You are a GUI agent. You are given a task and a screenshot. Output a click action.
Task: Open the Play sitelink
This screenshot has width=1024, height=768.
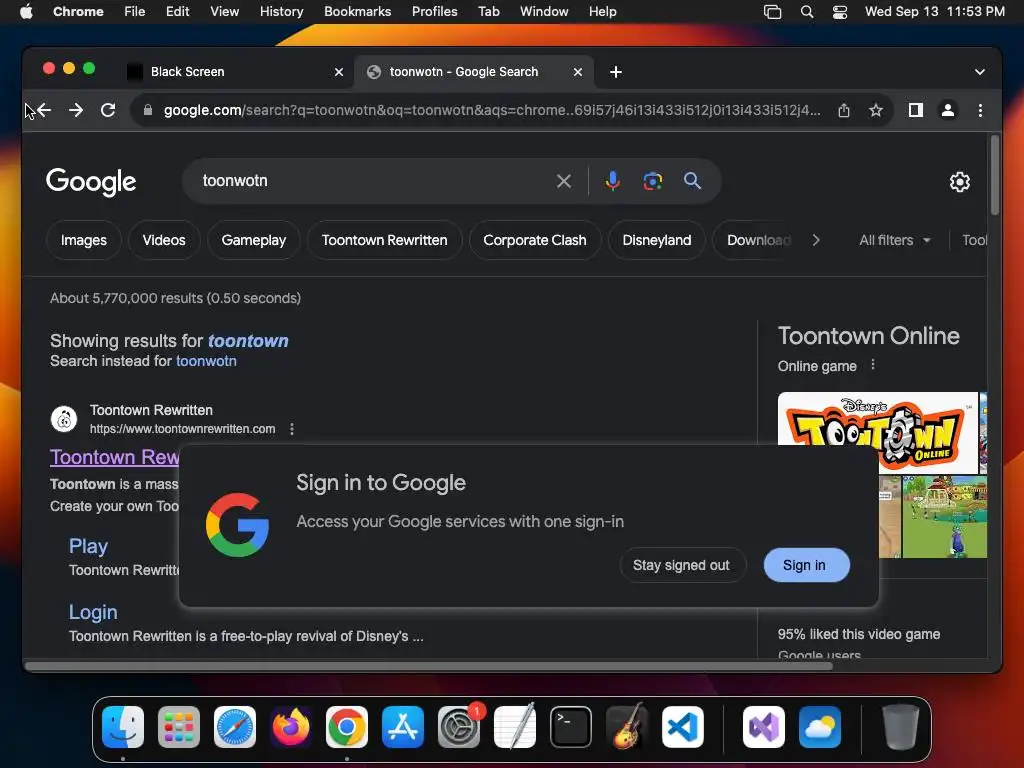click(88, 546)
